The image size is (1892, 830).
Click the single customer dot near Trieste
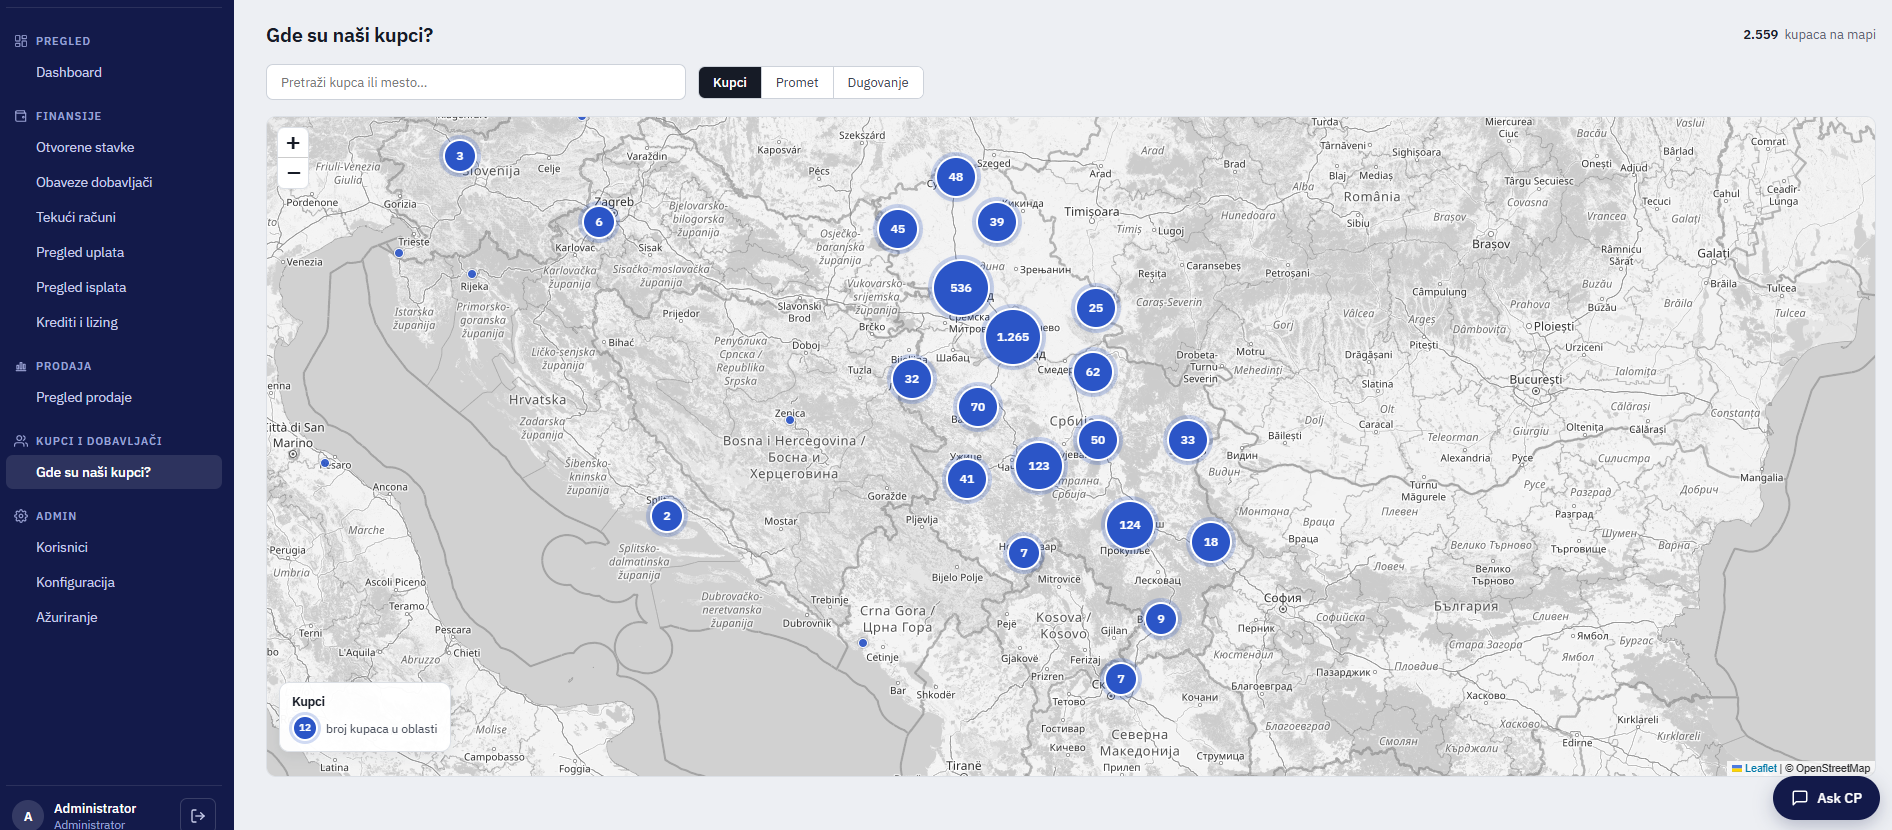click(399, 253)
